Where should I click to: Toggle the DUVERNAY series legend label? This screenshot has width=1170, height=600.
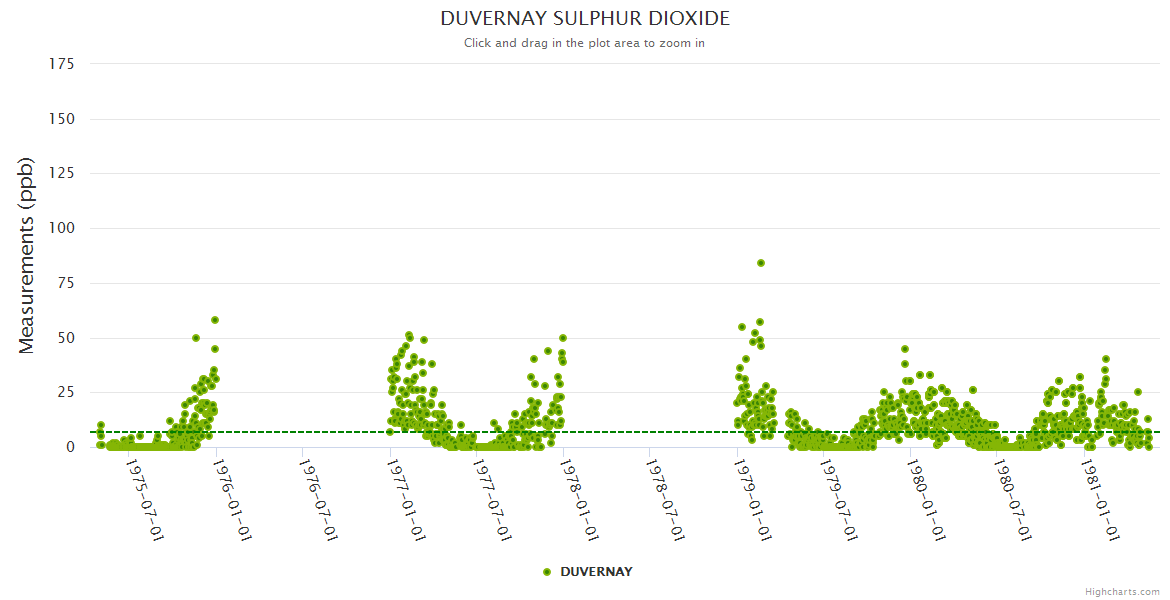point(596,572)
